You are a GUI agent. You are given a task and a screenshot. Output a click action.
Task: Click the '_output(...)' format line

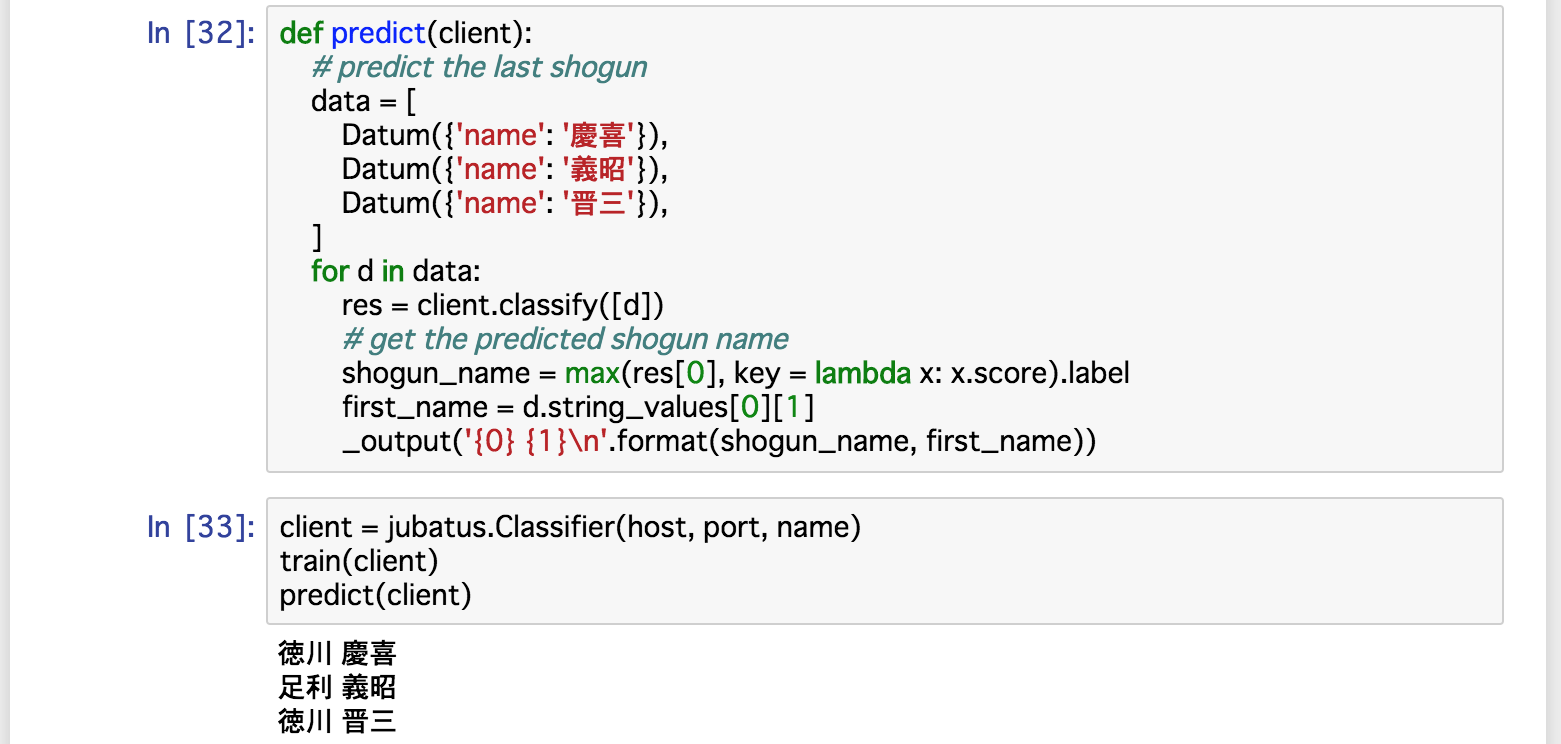[x=719, y=441]
